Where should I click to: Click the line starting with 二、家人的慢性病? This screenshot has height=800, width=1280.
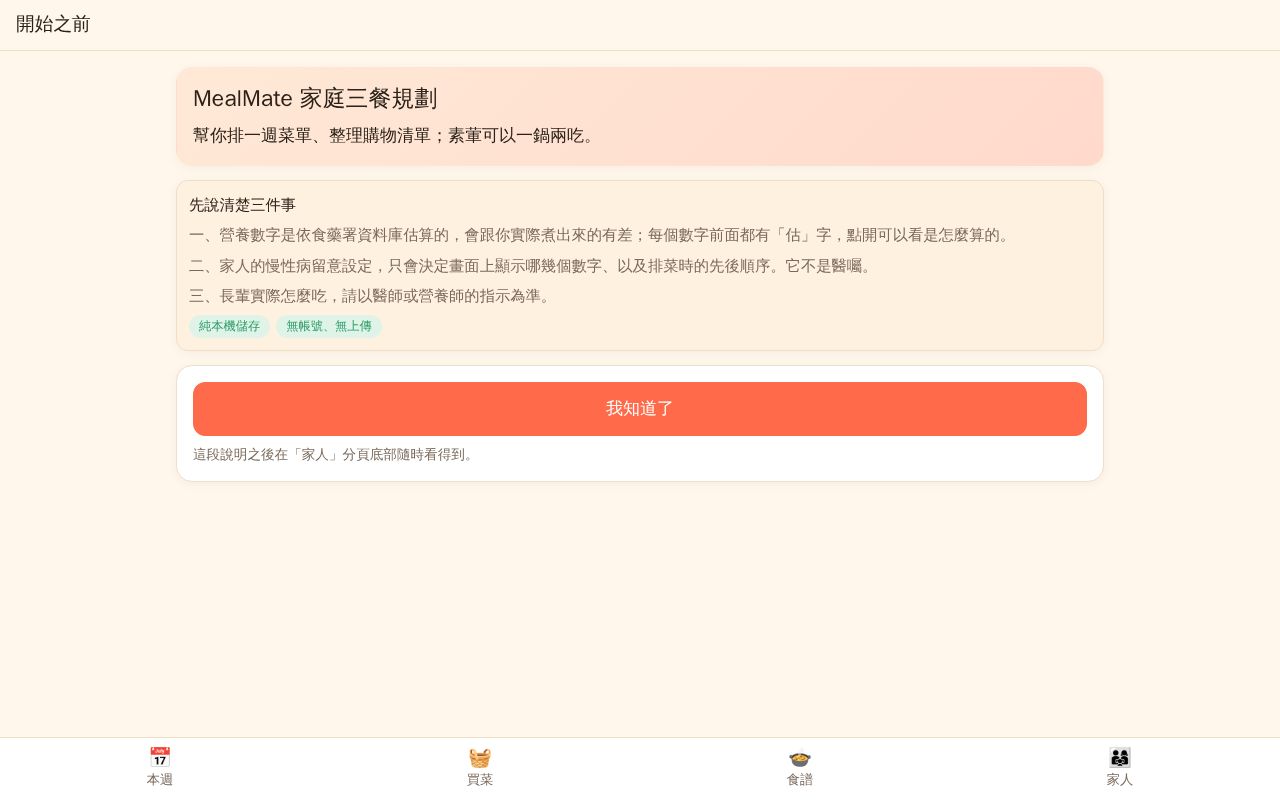point(533,266)
